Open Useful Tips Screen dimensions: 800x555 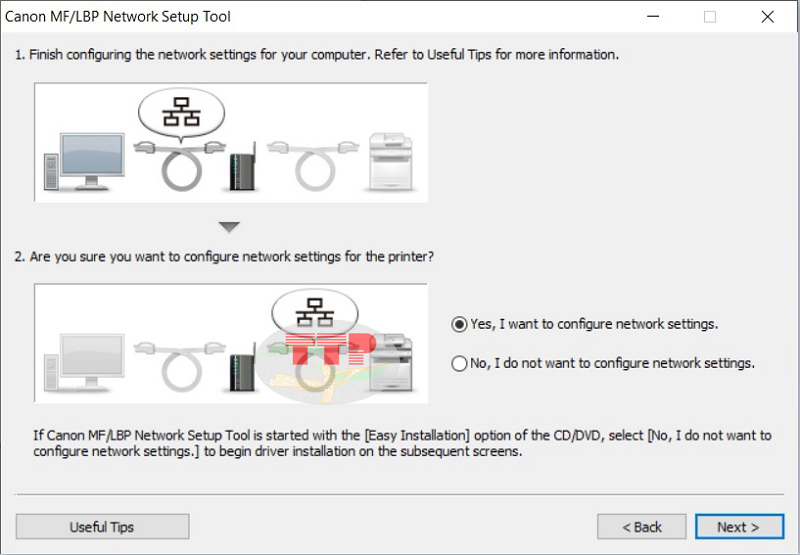tap(102, 527)
